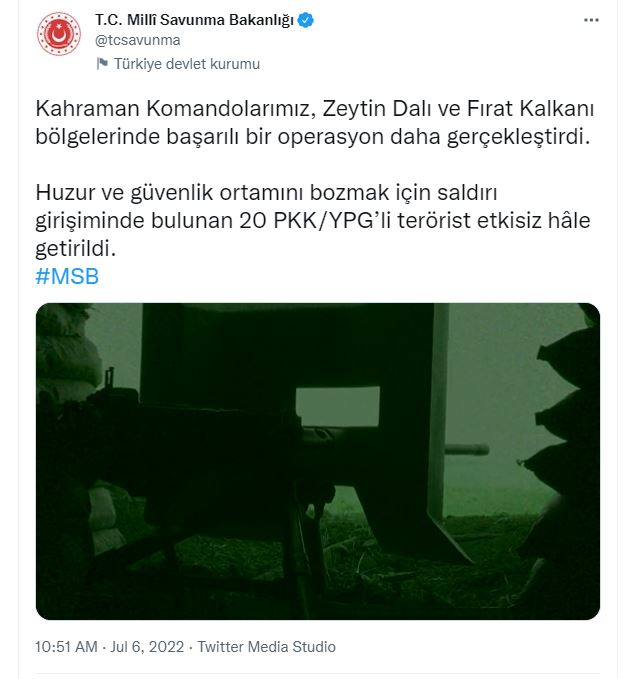This screenshot has width=637, height=679.
Task: Click the words Zeytin Dalı in tweet
Action: tap(376, 109)
